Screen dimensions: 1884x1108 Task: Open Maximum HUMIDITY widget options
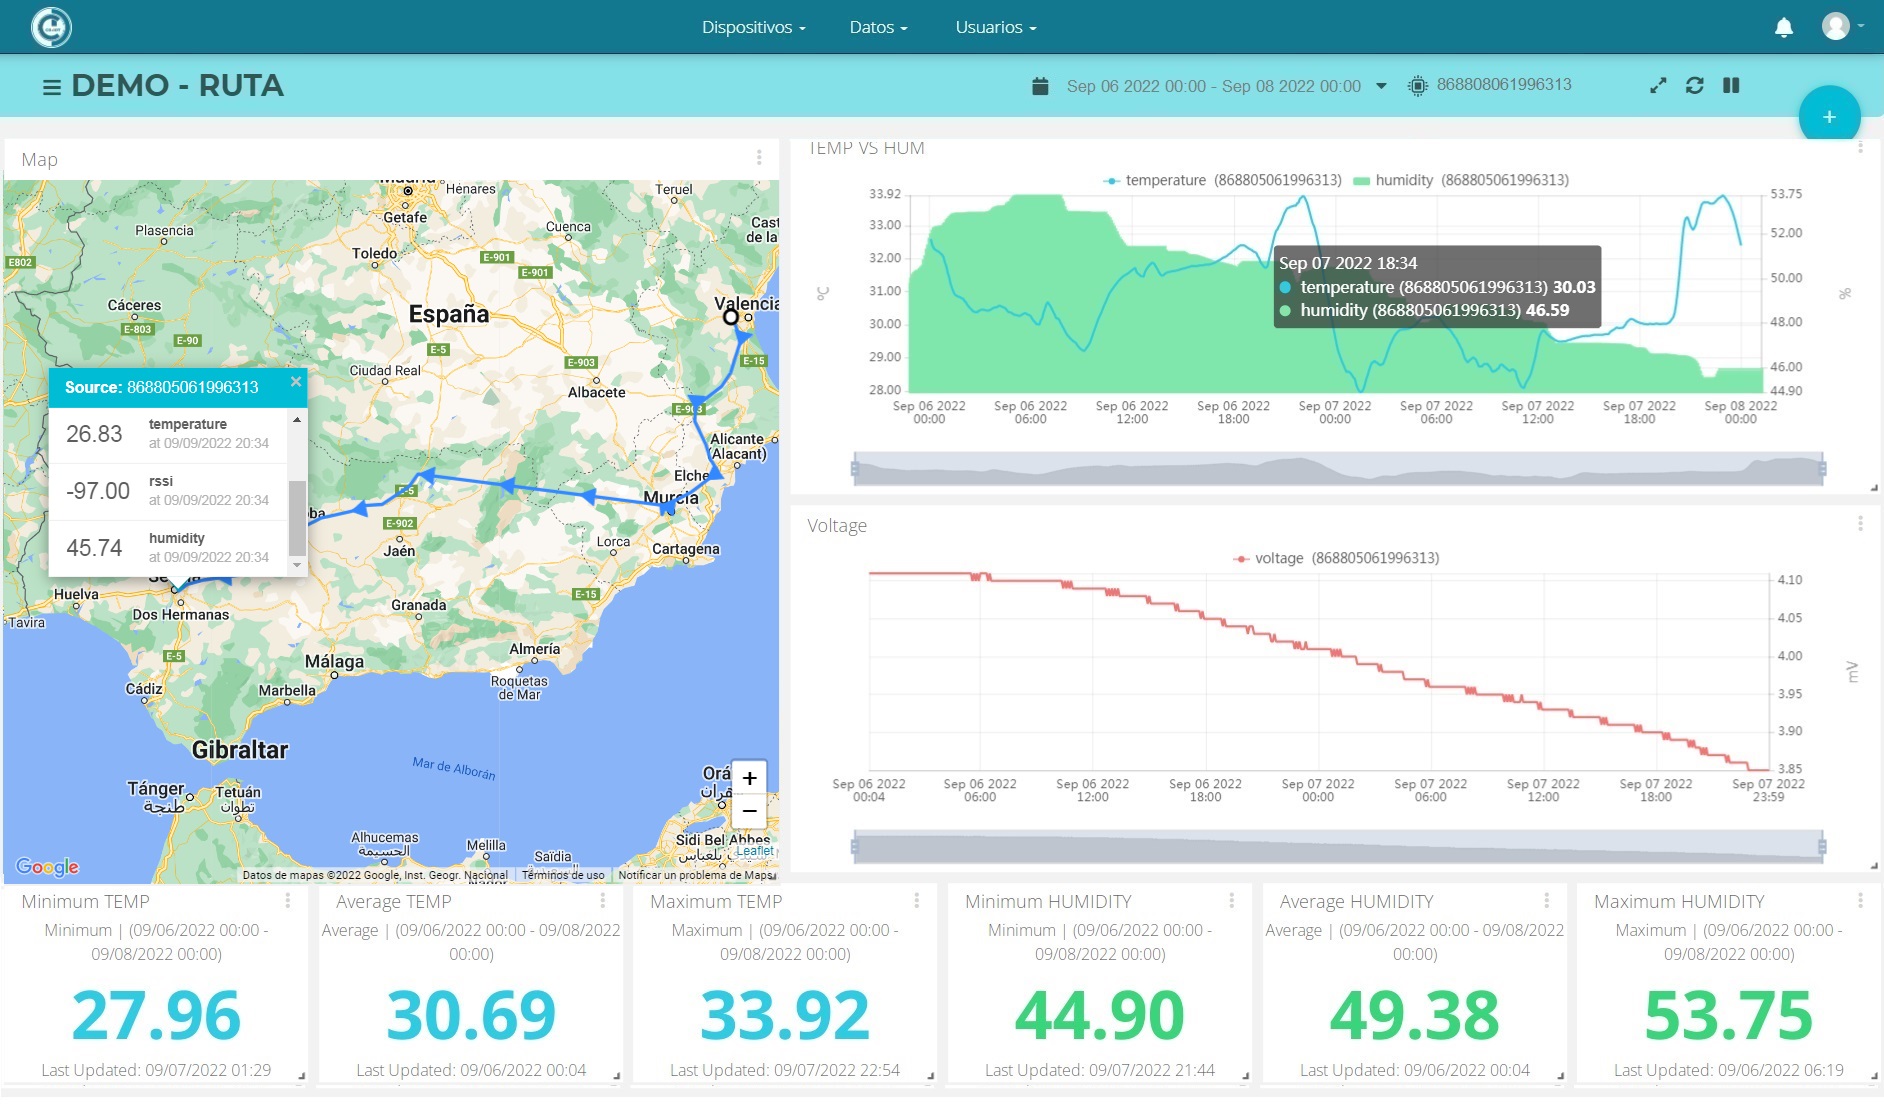point(1860,900)
